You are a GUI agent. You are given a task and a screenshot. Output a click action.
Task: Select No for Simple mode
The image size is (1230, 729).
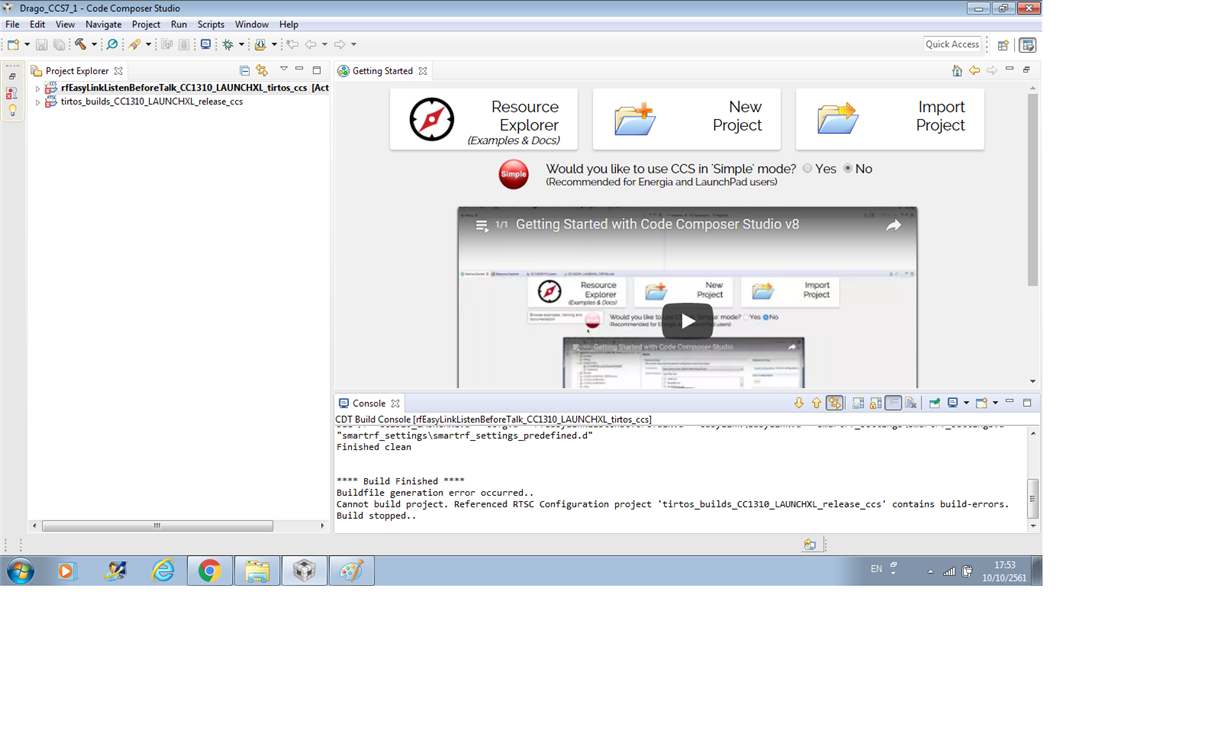click(848, 169)
